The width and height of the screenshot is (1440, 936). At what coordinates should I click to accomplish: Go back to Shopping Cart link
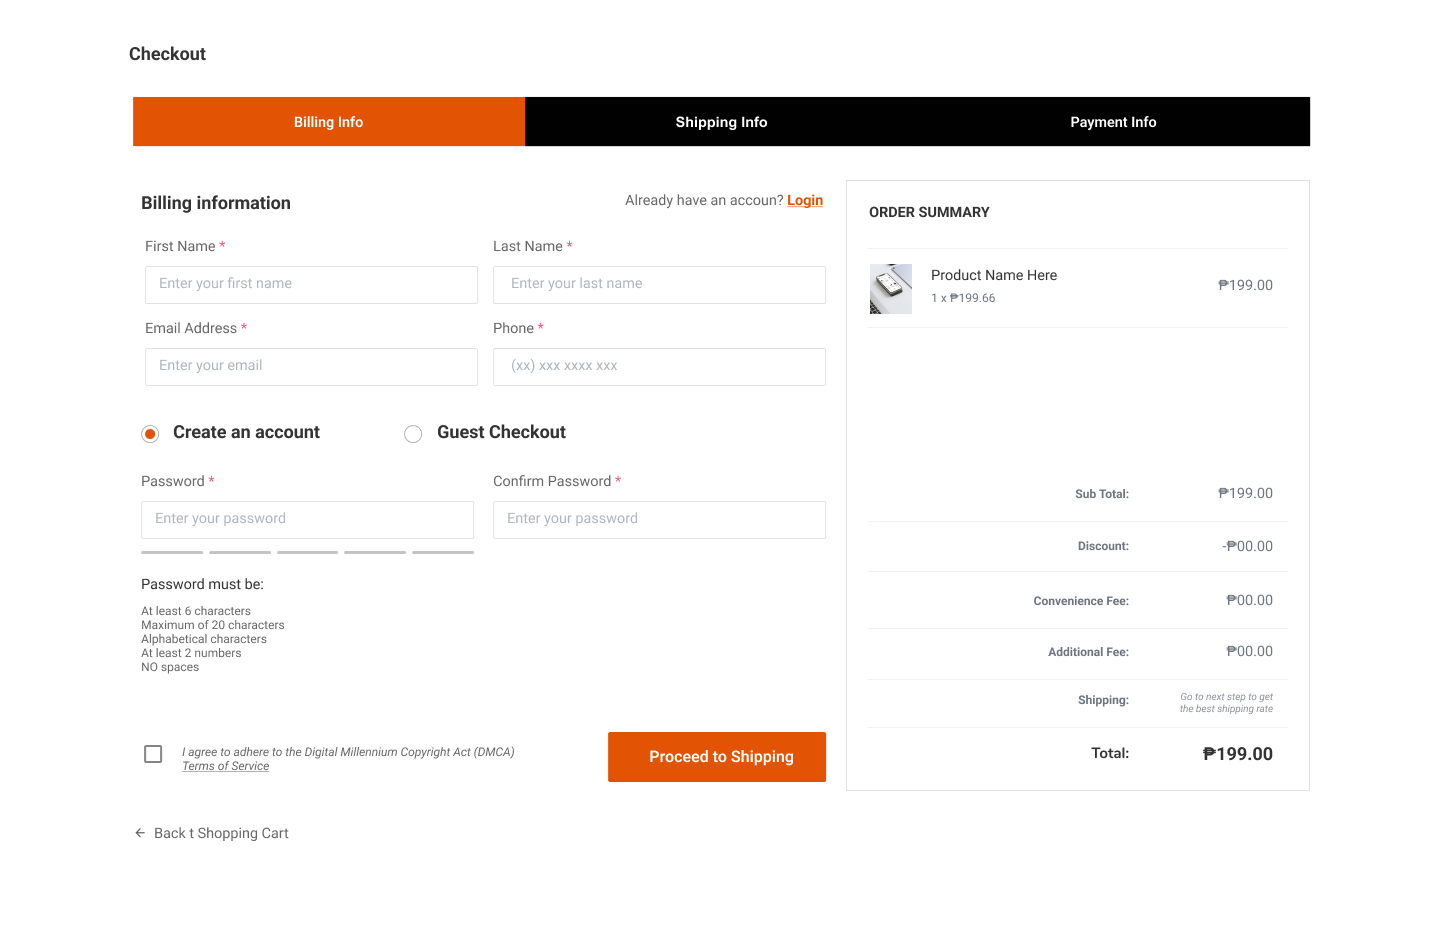point(221,833)
